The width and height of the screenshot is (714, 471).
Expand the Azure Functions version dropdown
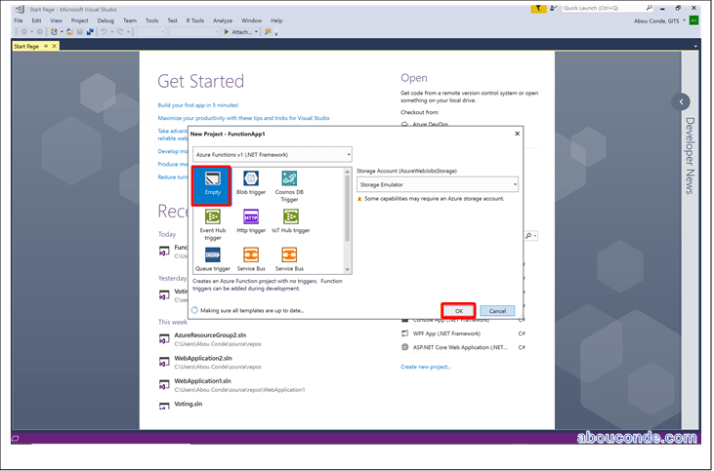(271, 154)
